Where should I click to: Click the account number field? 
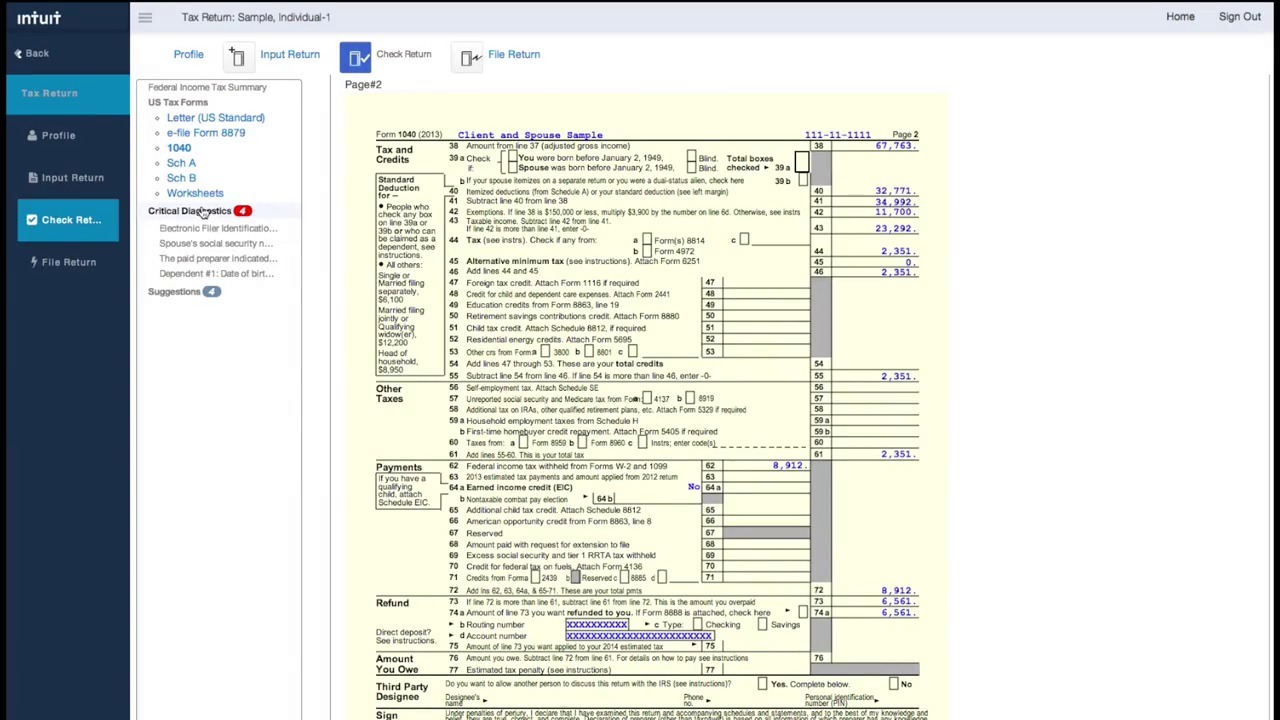tap(639, 636)
